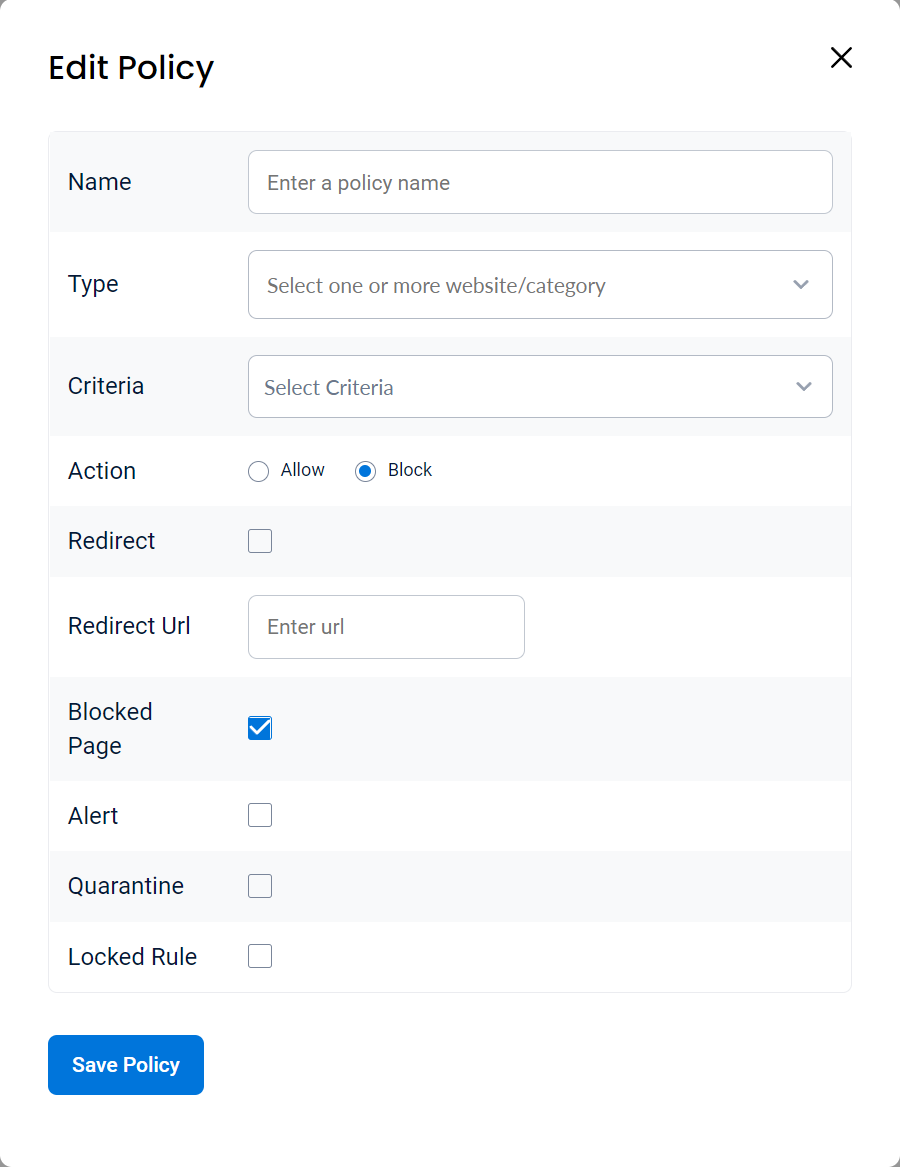Uncheck the Blocked Page checkbox
The image size is (900, 1167).
(260, 728)
